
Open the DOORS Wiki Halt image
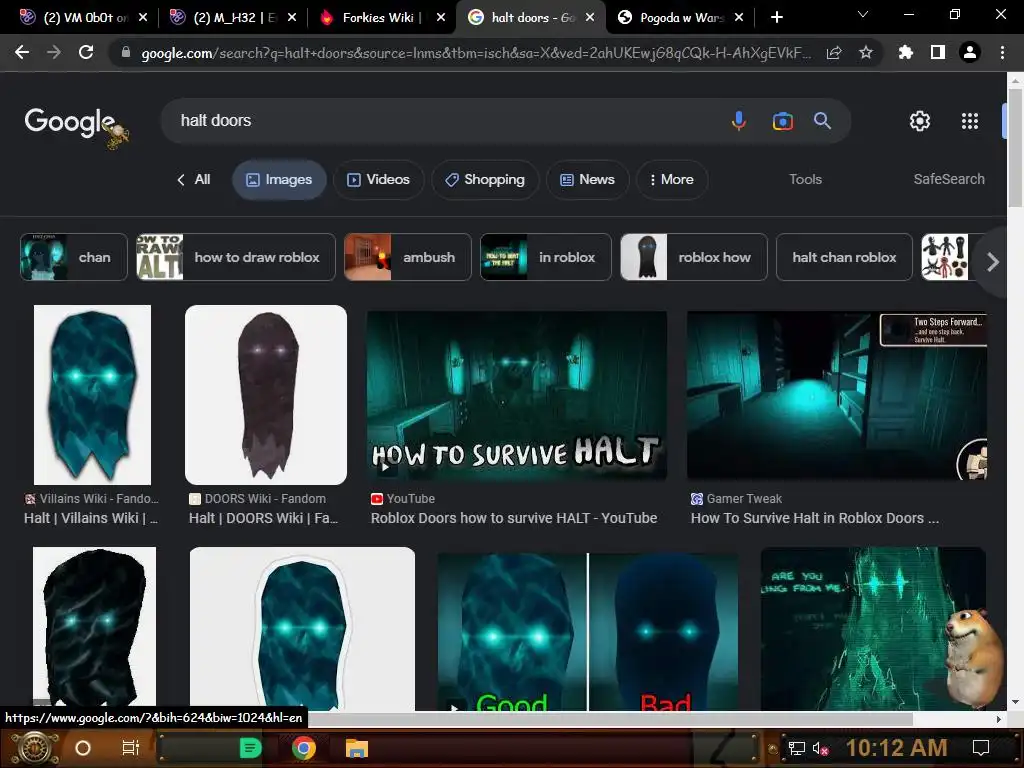pos(266,394)
